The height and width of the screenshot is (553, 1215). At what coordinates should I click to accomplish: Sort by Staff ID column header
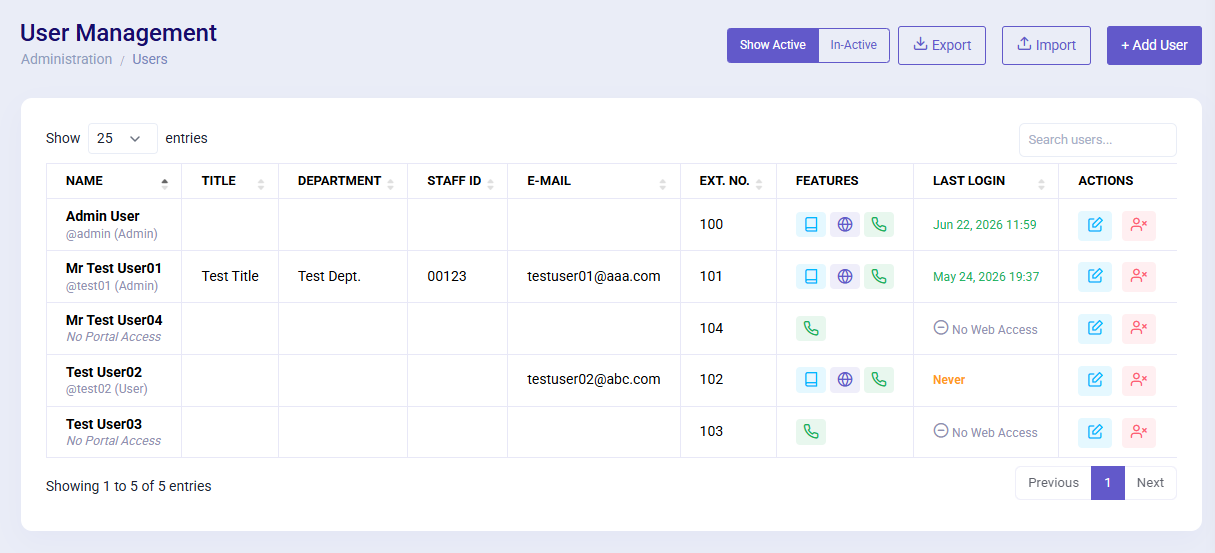(x=457, y=181)
